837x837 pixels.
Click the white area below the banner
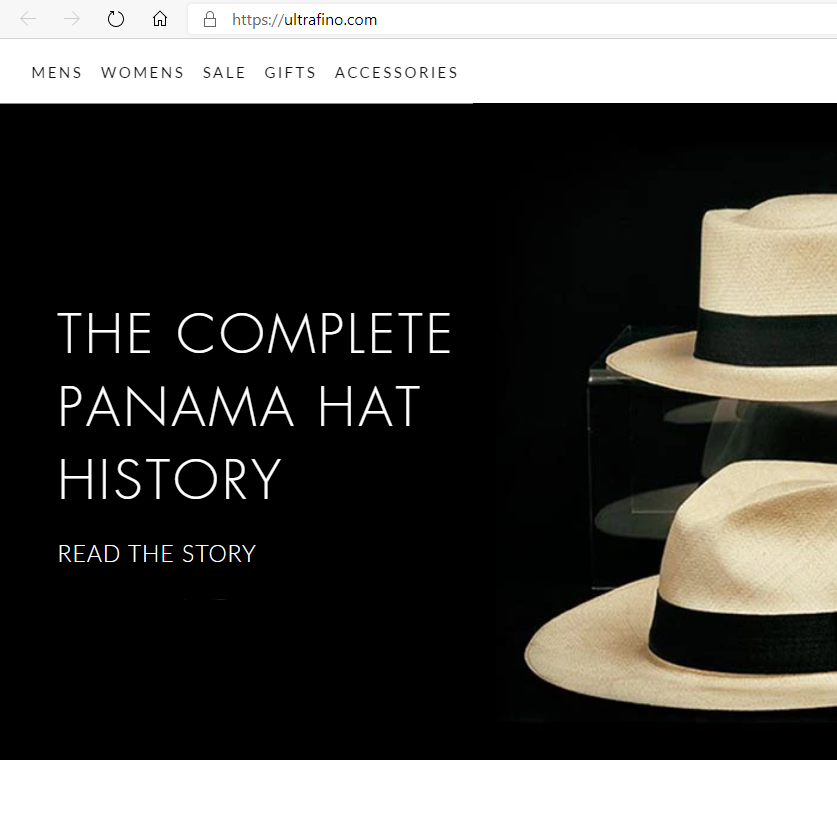[x=418, y=798]
